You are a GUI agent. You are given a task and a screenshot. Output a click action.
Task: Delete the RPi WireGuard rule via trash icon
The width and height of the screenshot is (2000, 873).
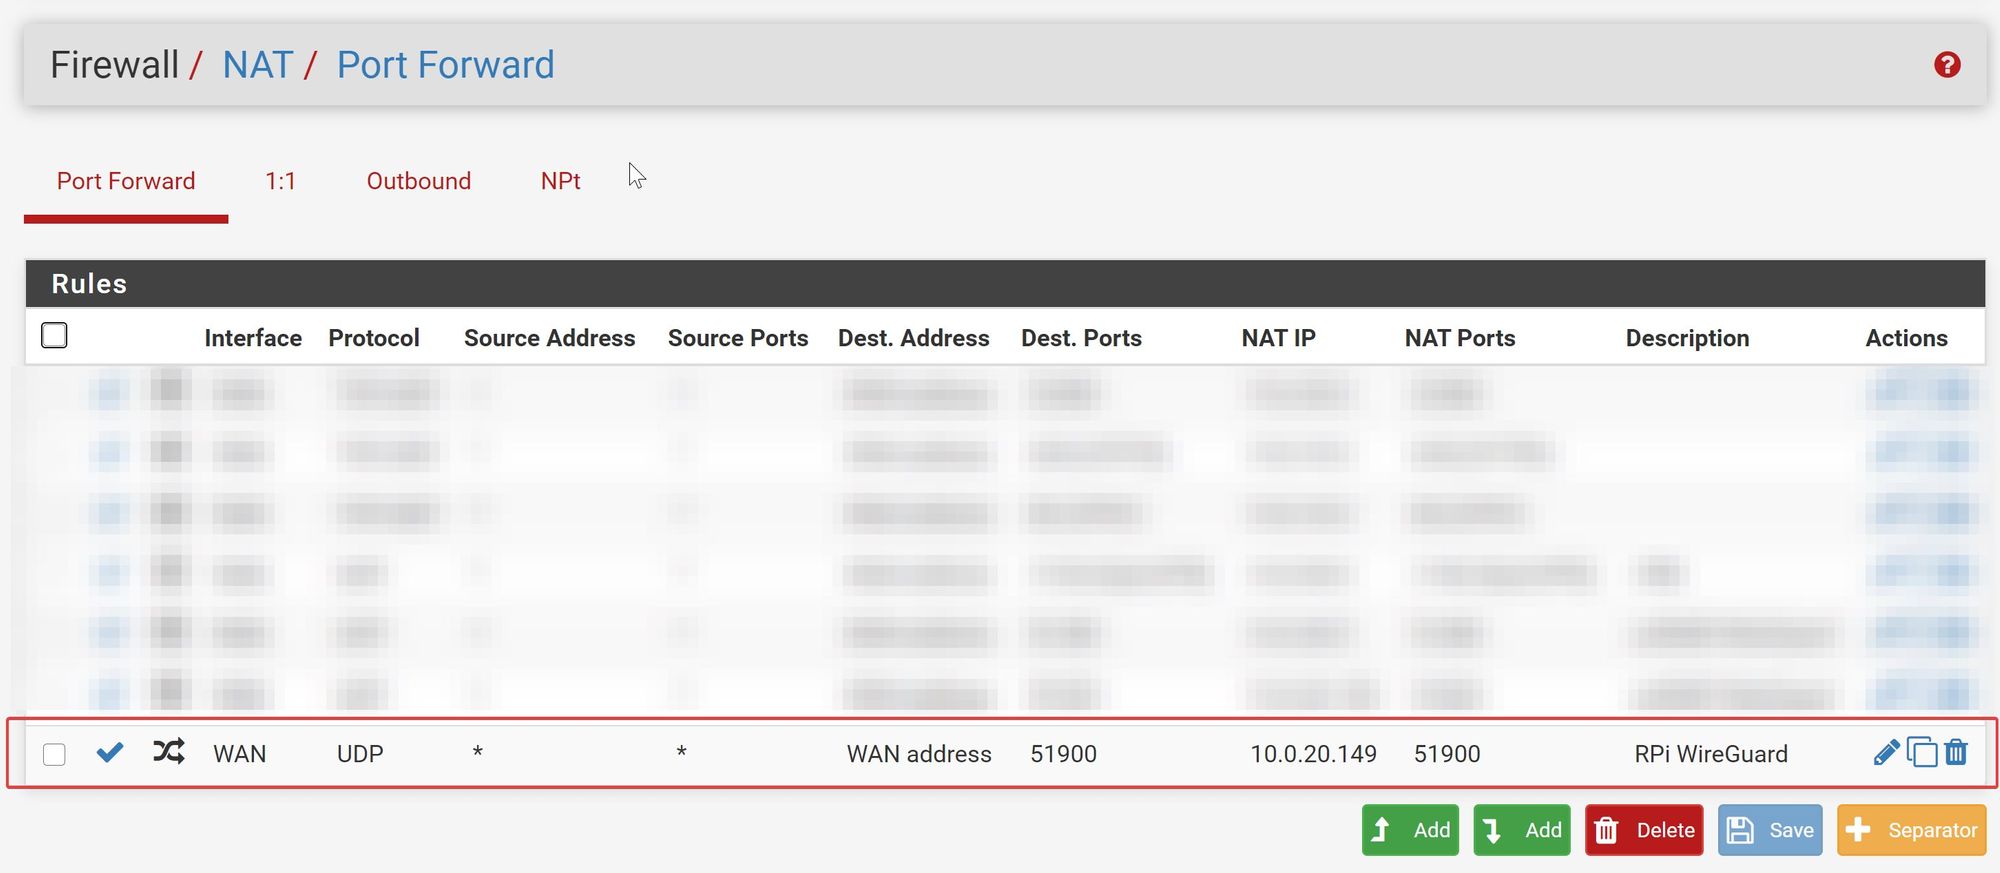click(1956, 752)
